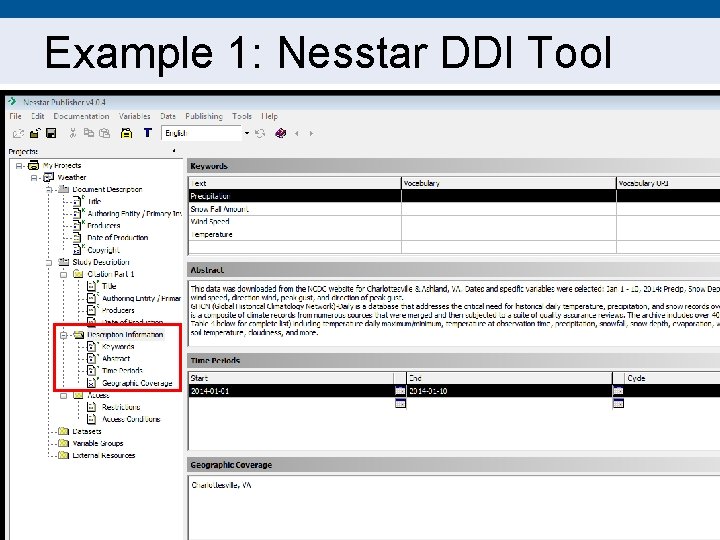The image size is (720, 540).
Task: Select Time Periods in the project tree
Action: click(x=122, y=370)
